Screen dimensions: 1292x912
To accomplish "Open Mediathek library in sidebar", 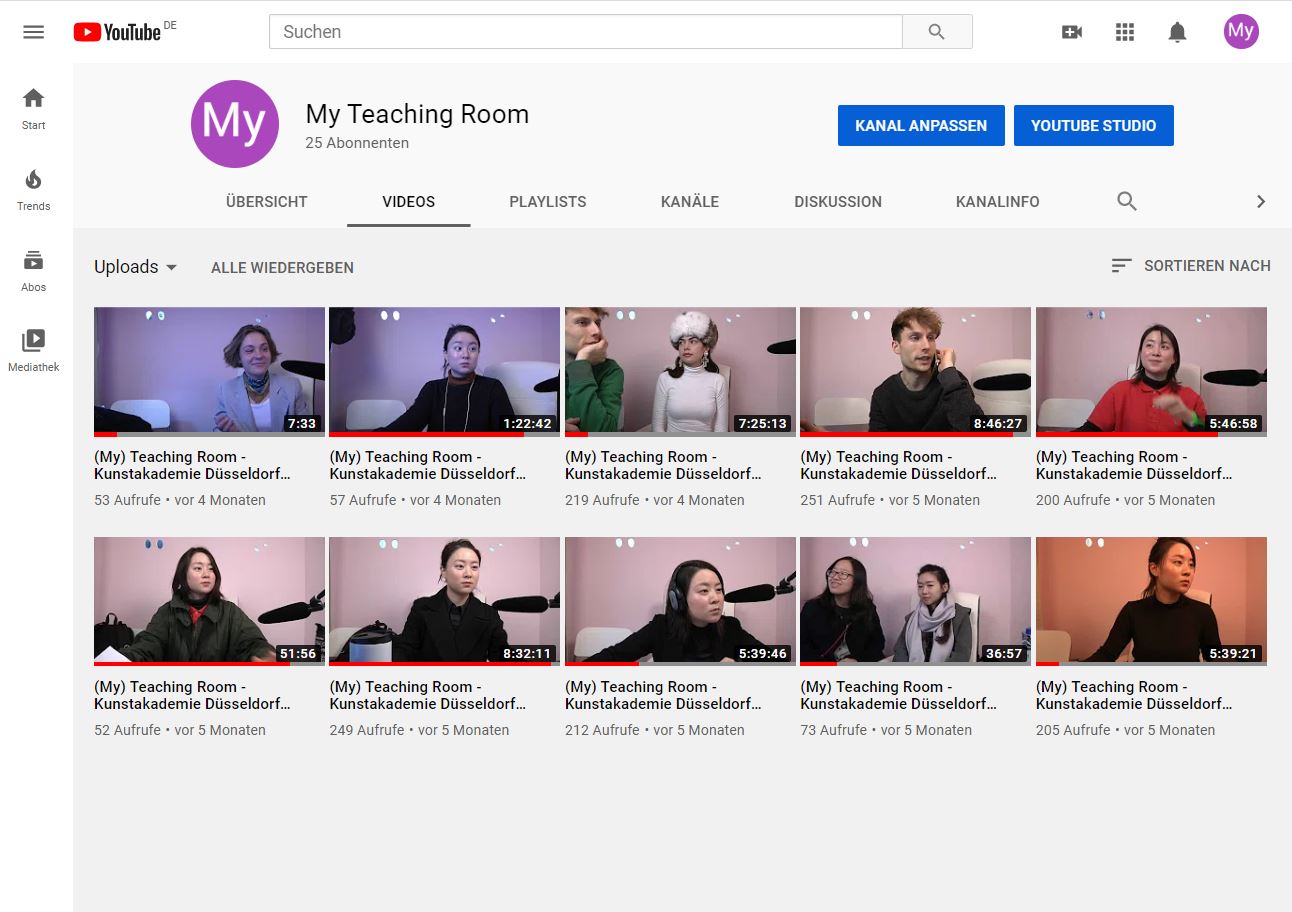I will (33, 351).
